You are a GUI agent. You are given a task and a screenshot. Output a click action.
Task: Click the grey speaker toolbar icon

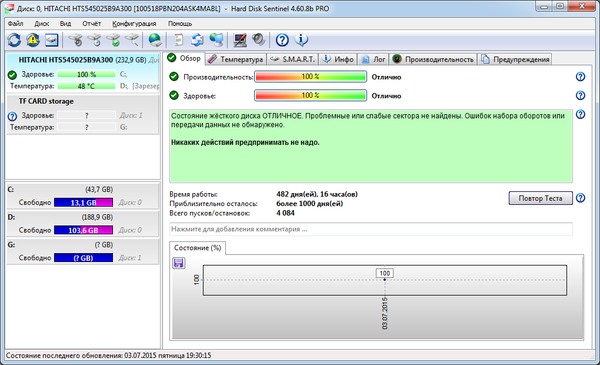click(x=259, y=40)
